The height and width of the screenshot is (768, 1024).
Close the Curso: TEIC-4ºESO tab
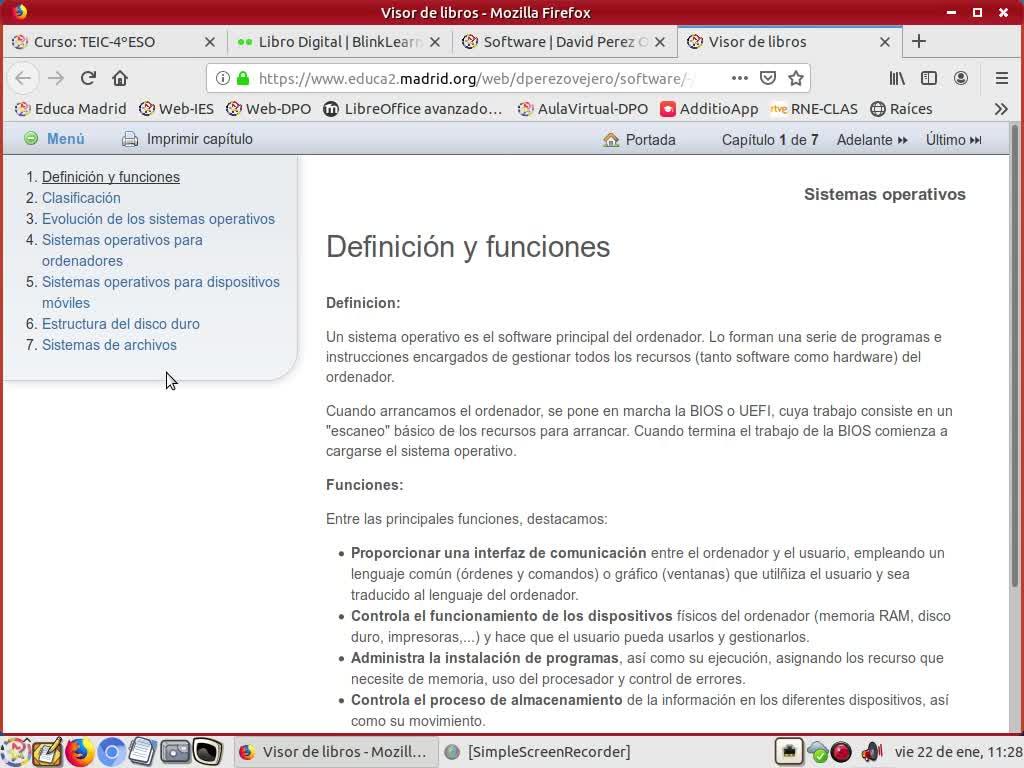tap(210, 42)
